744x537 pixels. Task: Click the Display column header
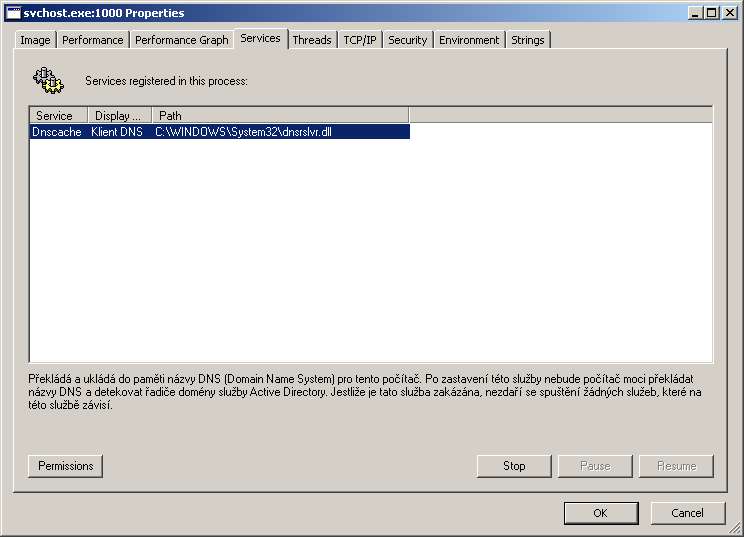tap(119, 115)
